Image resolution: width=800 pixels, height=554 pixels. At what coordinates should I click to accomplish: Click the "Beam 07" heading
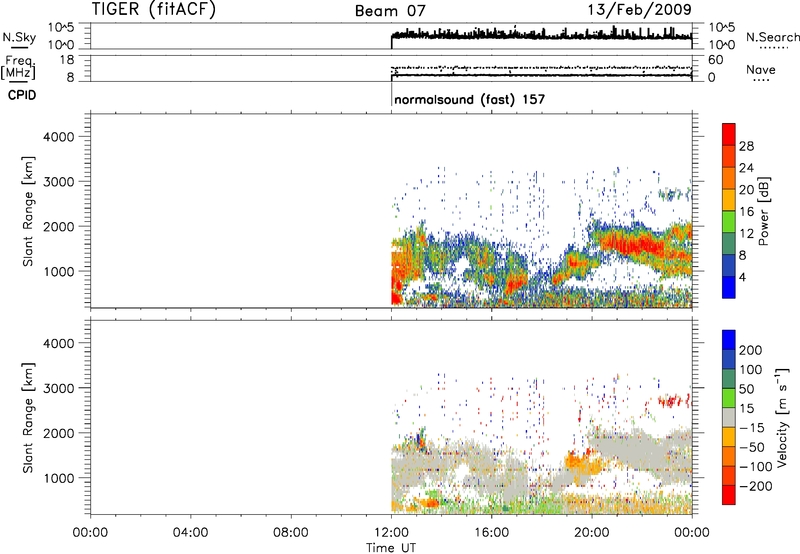pos(390,11)
